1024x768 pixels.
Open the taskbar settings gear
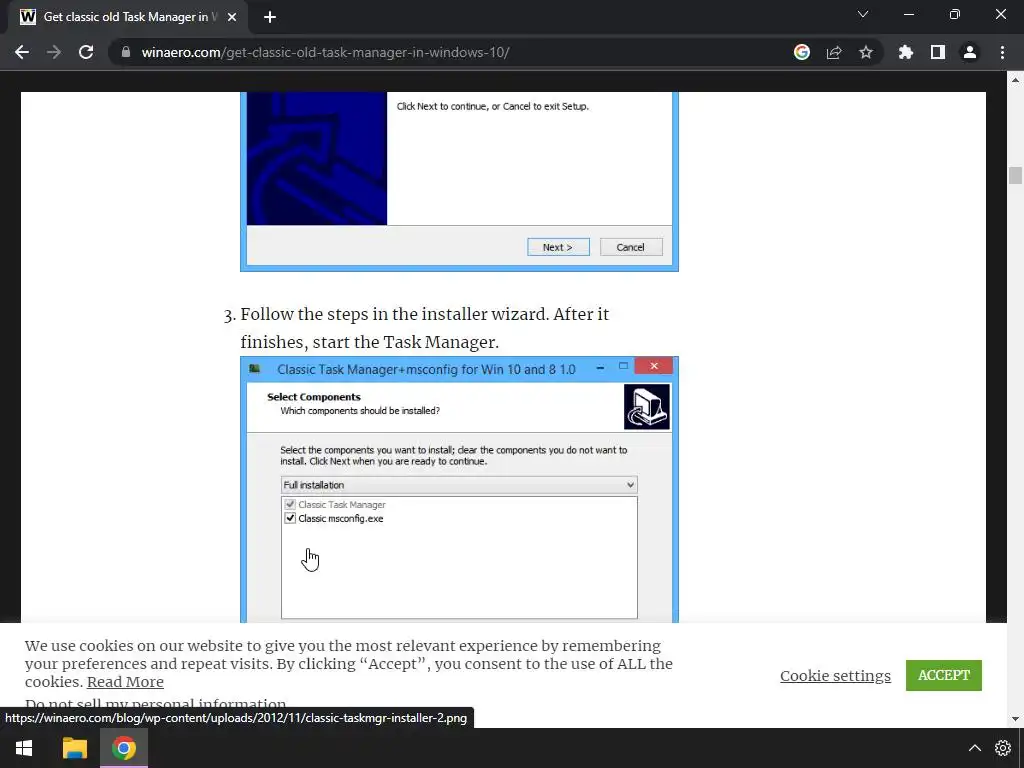[x=1003, y=748]
